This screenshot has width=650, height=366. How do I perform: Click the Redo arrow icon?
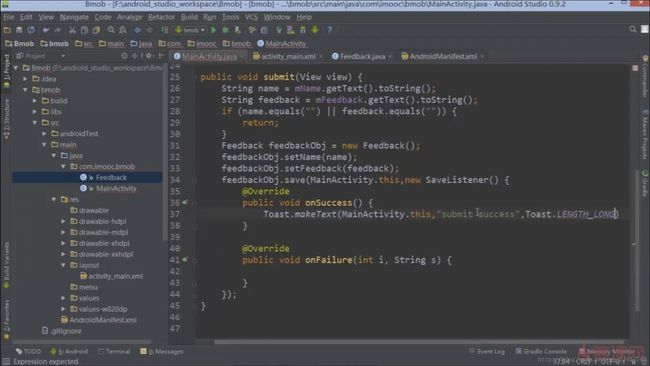point(58,30)
